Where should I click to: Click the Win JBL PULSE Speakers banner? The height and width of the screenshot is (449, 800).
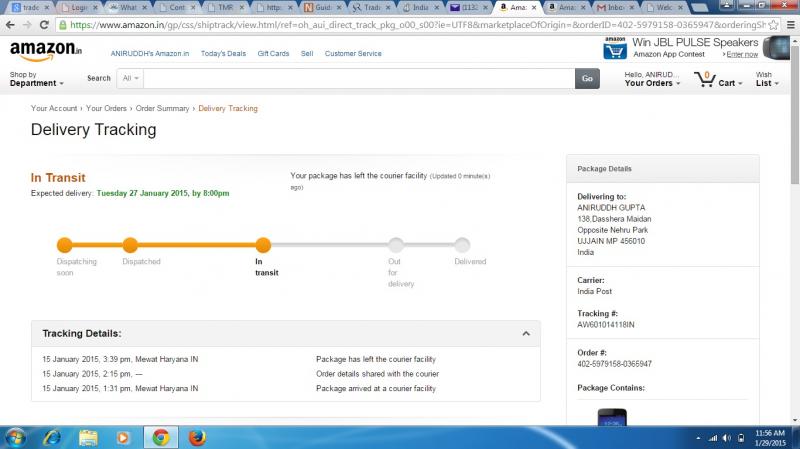coord(695,42)
